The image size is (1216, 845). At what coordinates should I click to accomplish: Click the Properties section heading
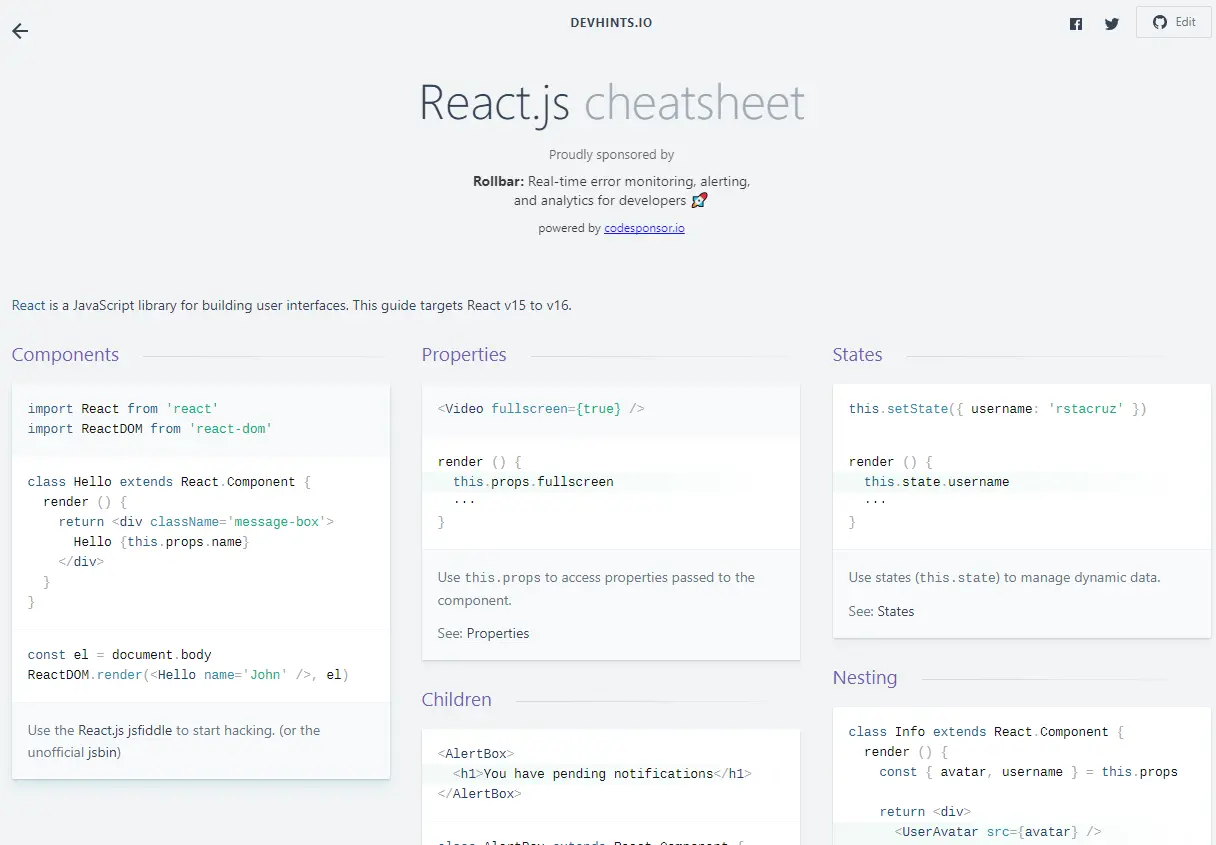[x=464, y=355]
